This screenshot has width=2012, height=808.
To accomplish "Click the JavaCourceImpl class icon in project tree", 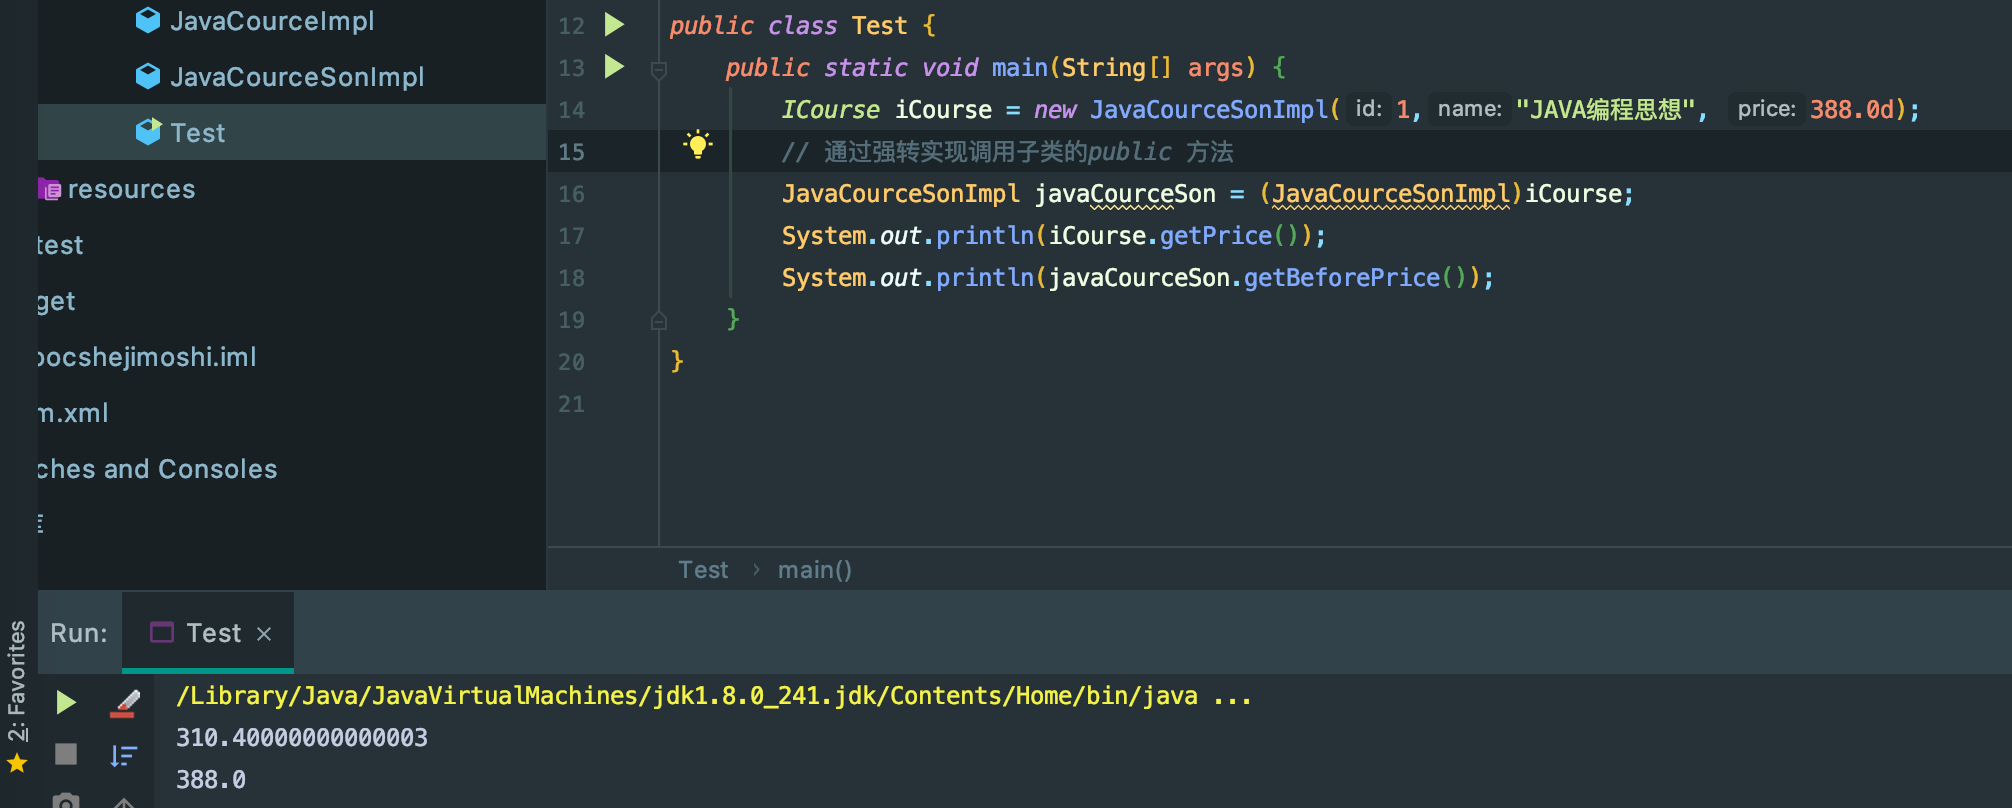I will coord(148,20).
